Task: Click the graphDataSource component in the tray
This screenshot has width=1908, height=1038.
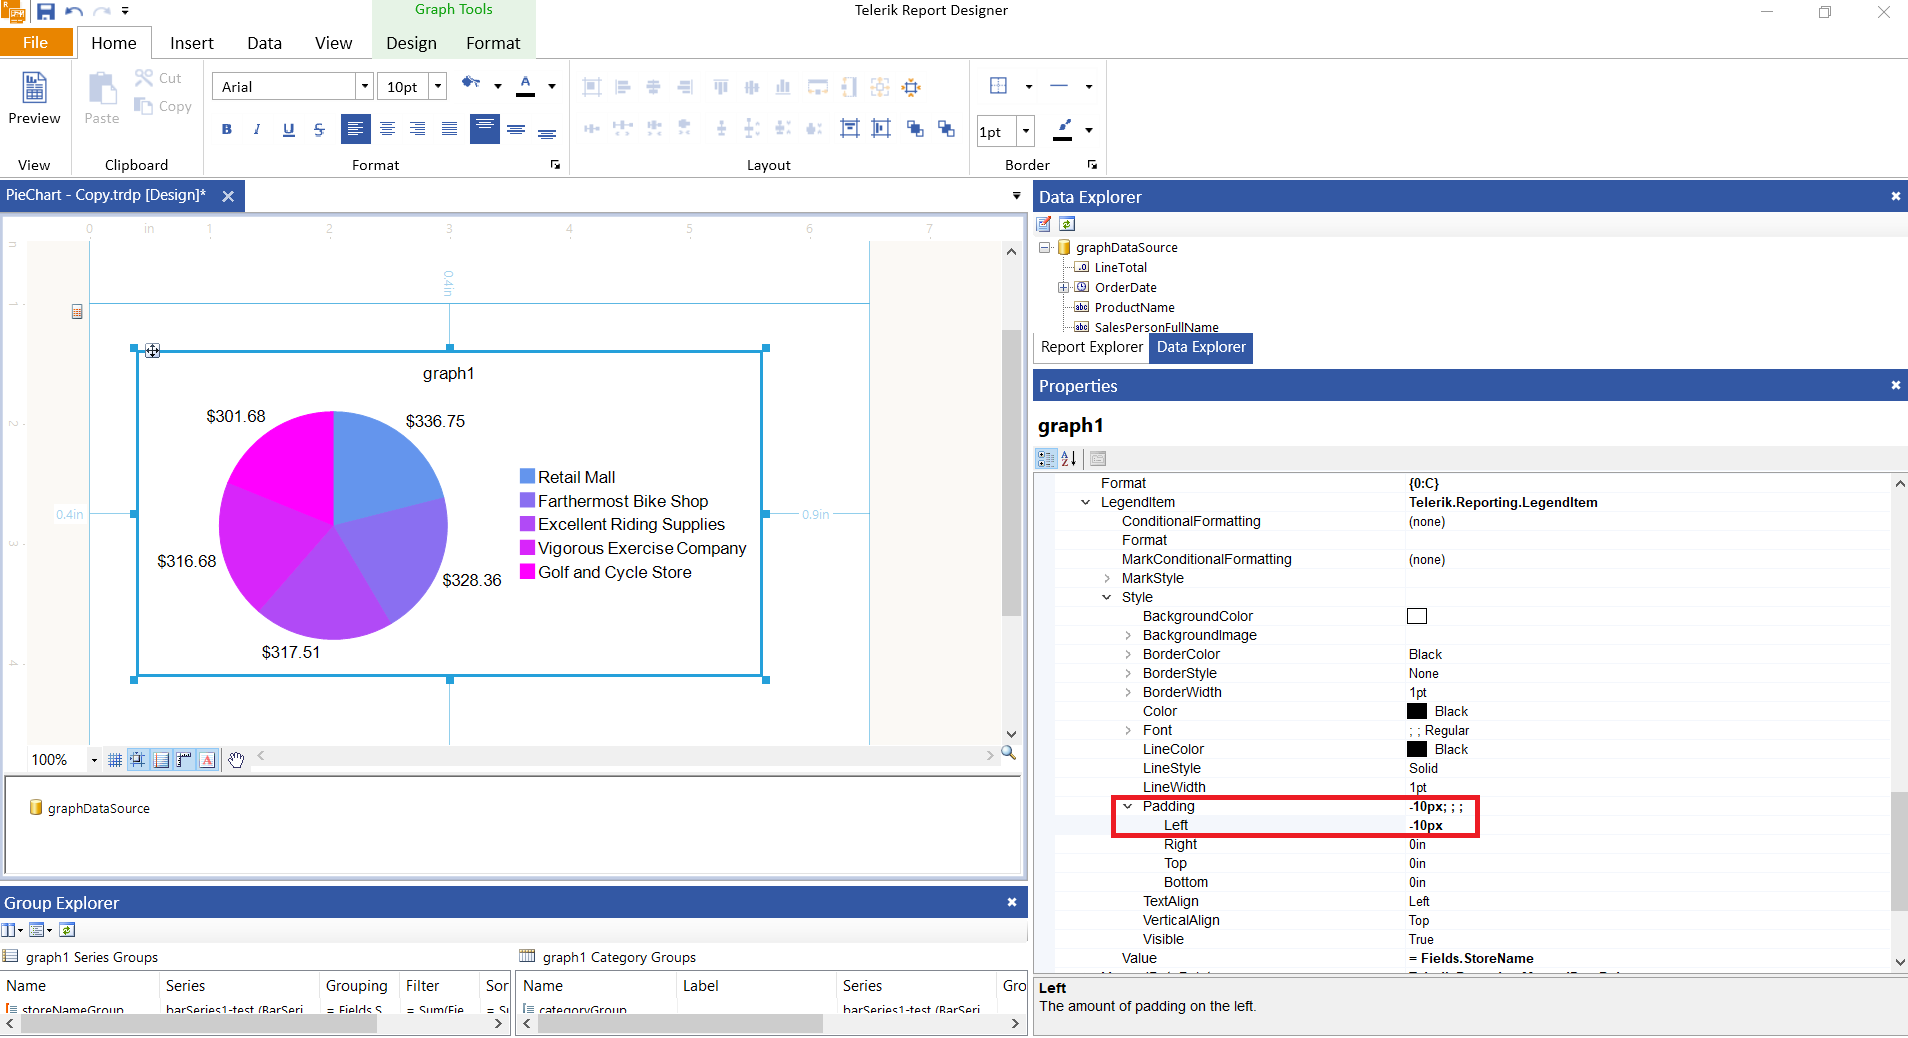Action: tap(89, 808)
